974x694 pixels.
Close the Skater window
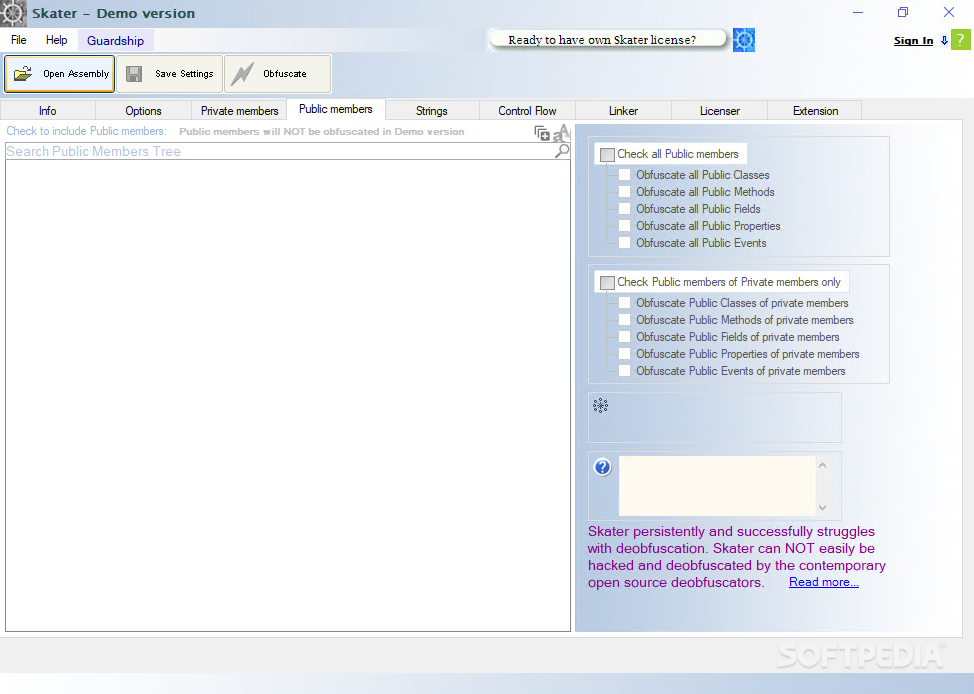pyautogui.click(x=949, y=12)
